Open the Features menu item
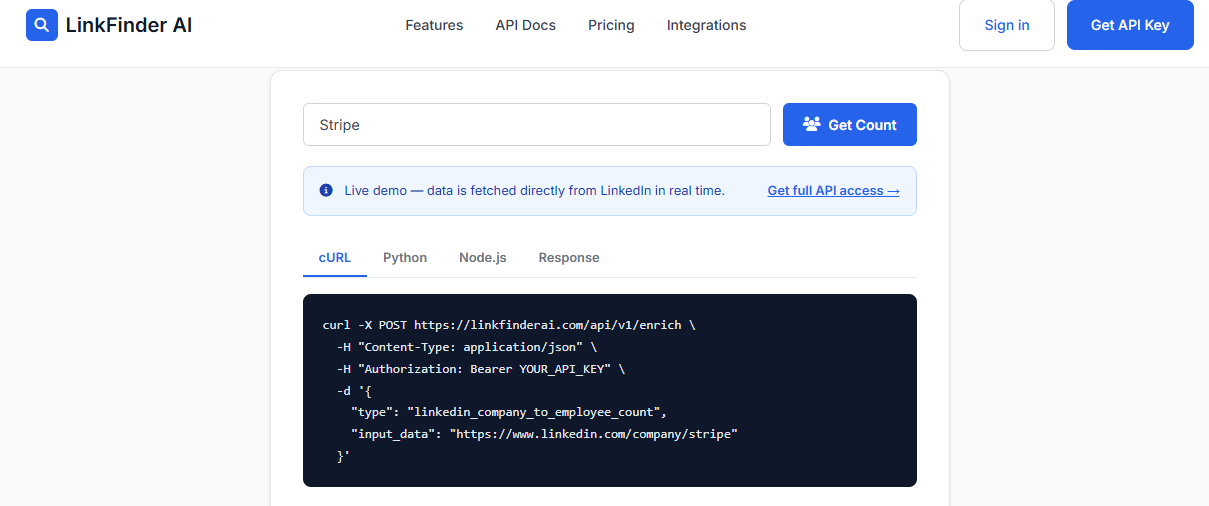This screenshot has height=506, width=1209. click(x=434, y=25)
